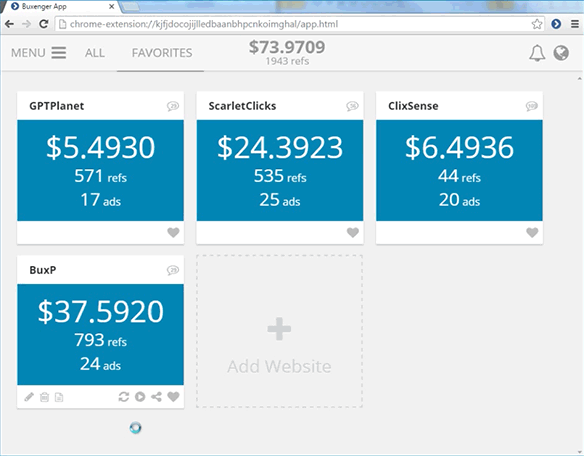Open BuxP notes document icon

(59, 397)
